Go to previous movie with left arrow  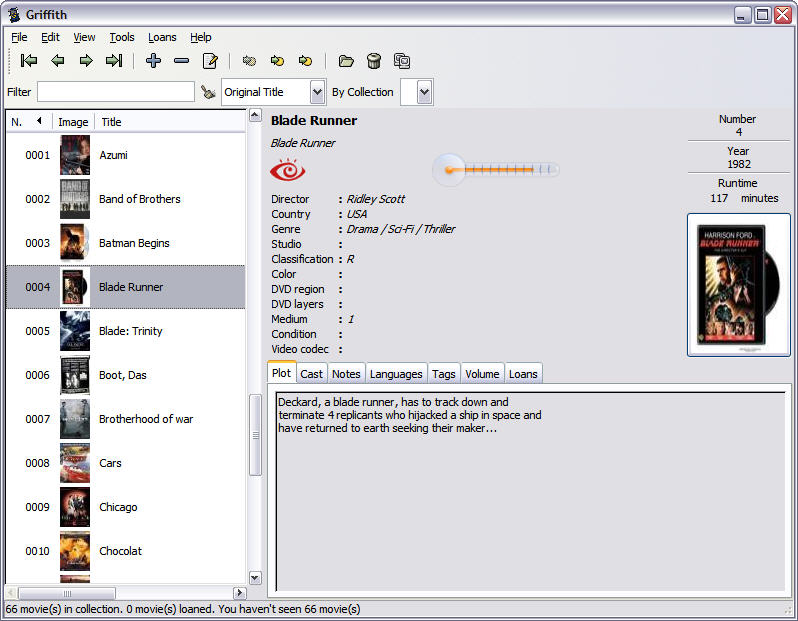pos(58,61)
